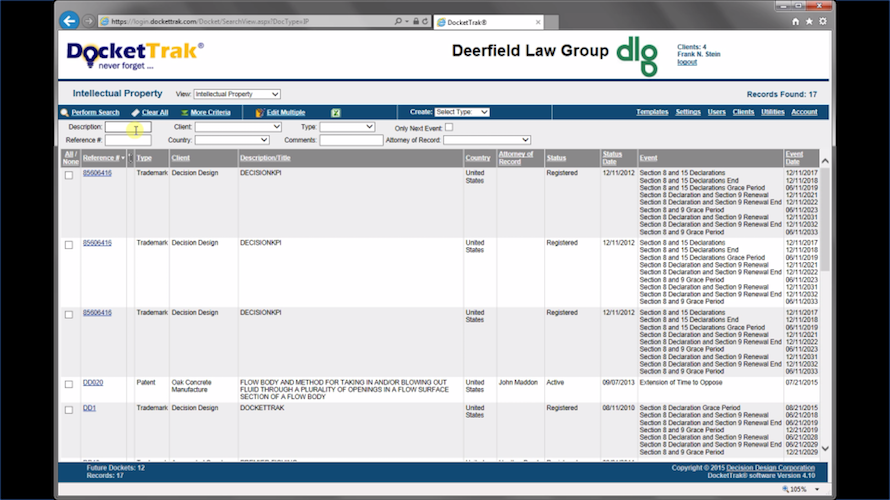Go back with the browser back arrow
The height and width of the screenshot is (500, 890).
(x=69, y=21)
